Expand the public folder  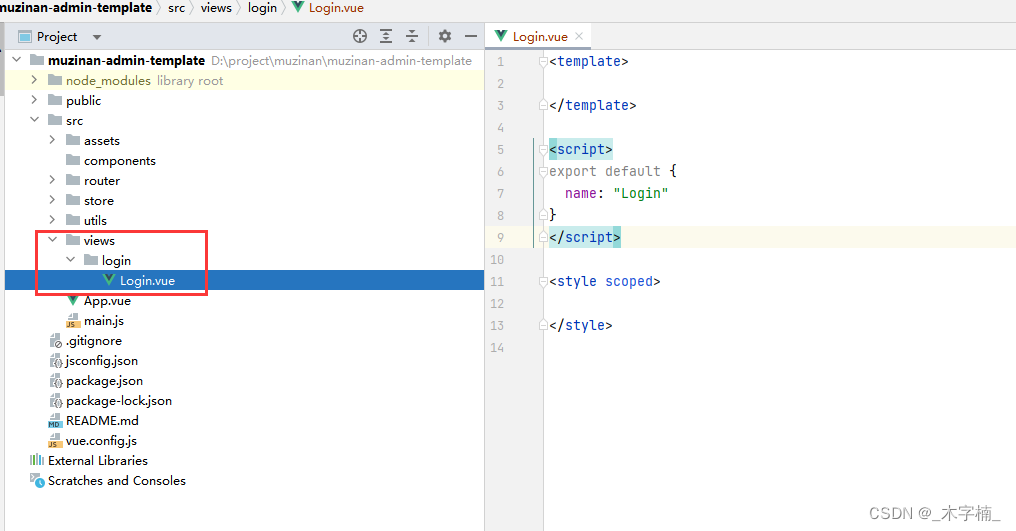pos(34,100)
